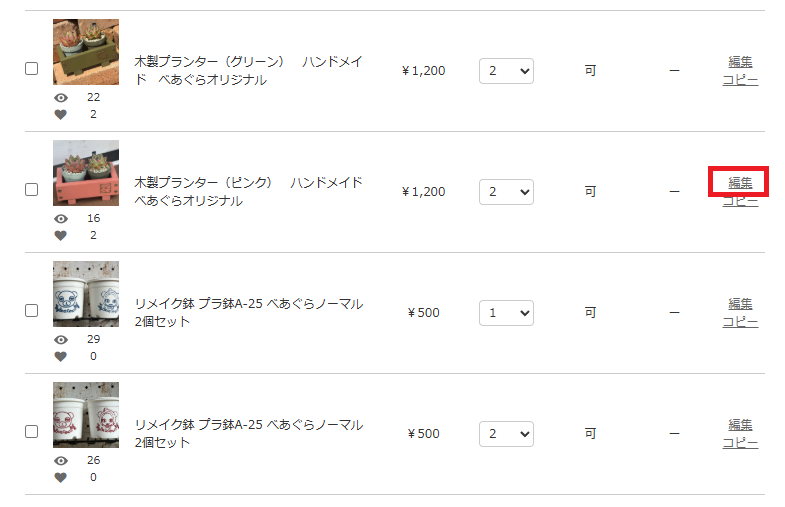Click コピー link for the green planter
This screenshot has width=785, height=507.
[x=740, y=80]
